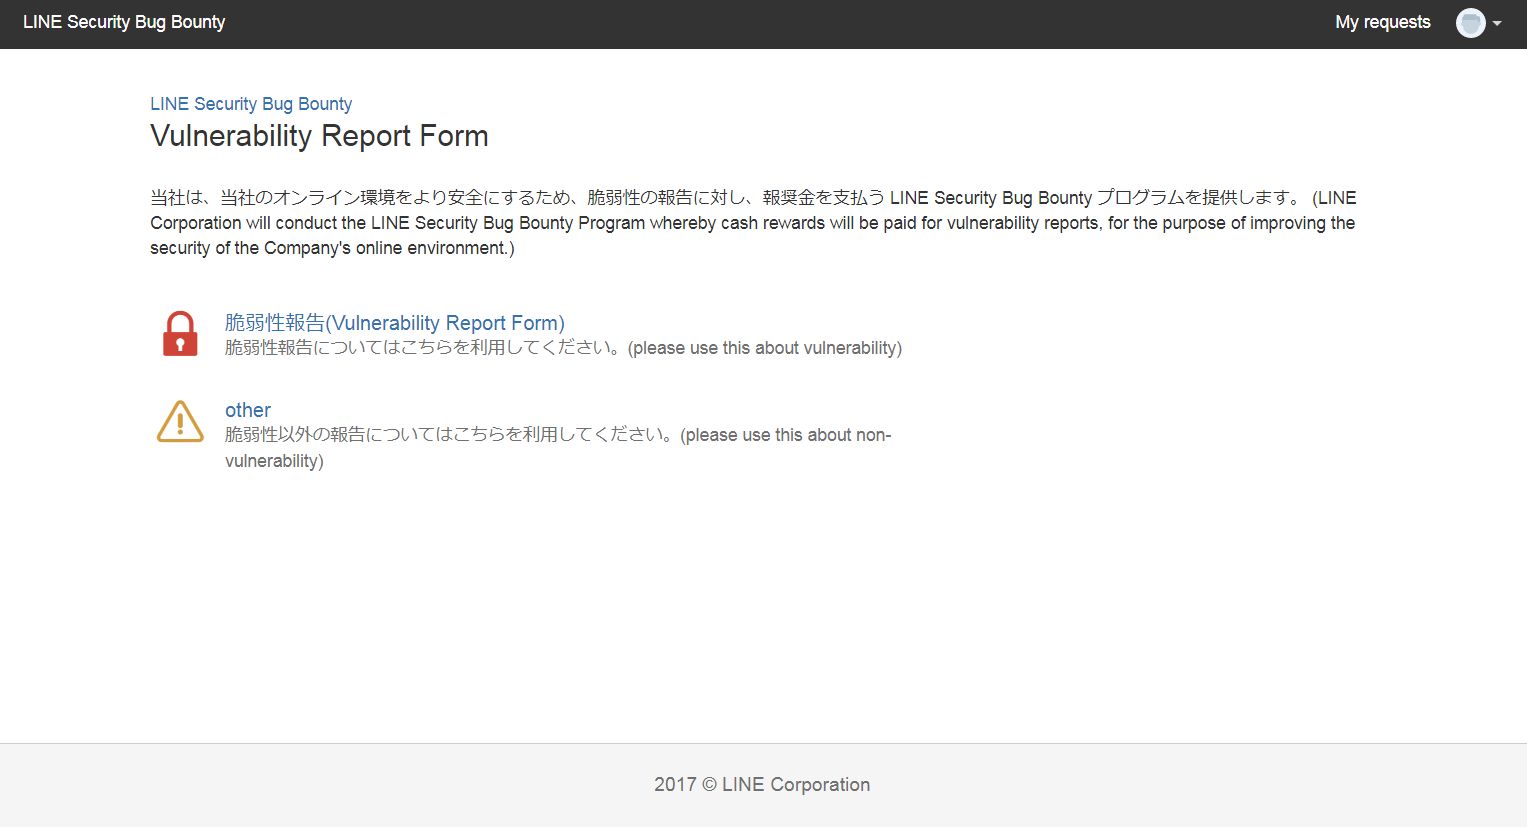This screenshot has height=827, width=1527.
Task: Expand the caret arrow beside the avatar
Action: pos(1497,24)
